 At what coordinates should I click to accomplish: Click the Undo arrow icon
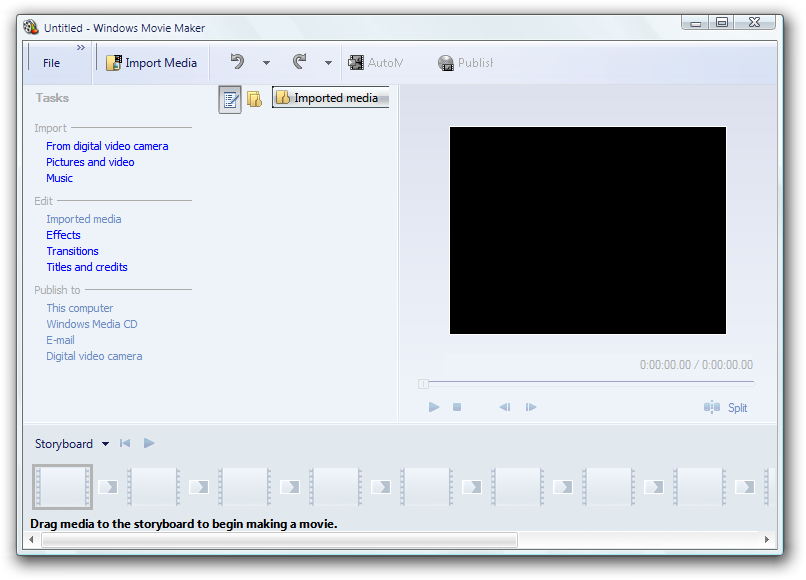coord(237,62)
